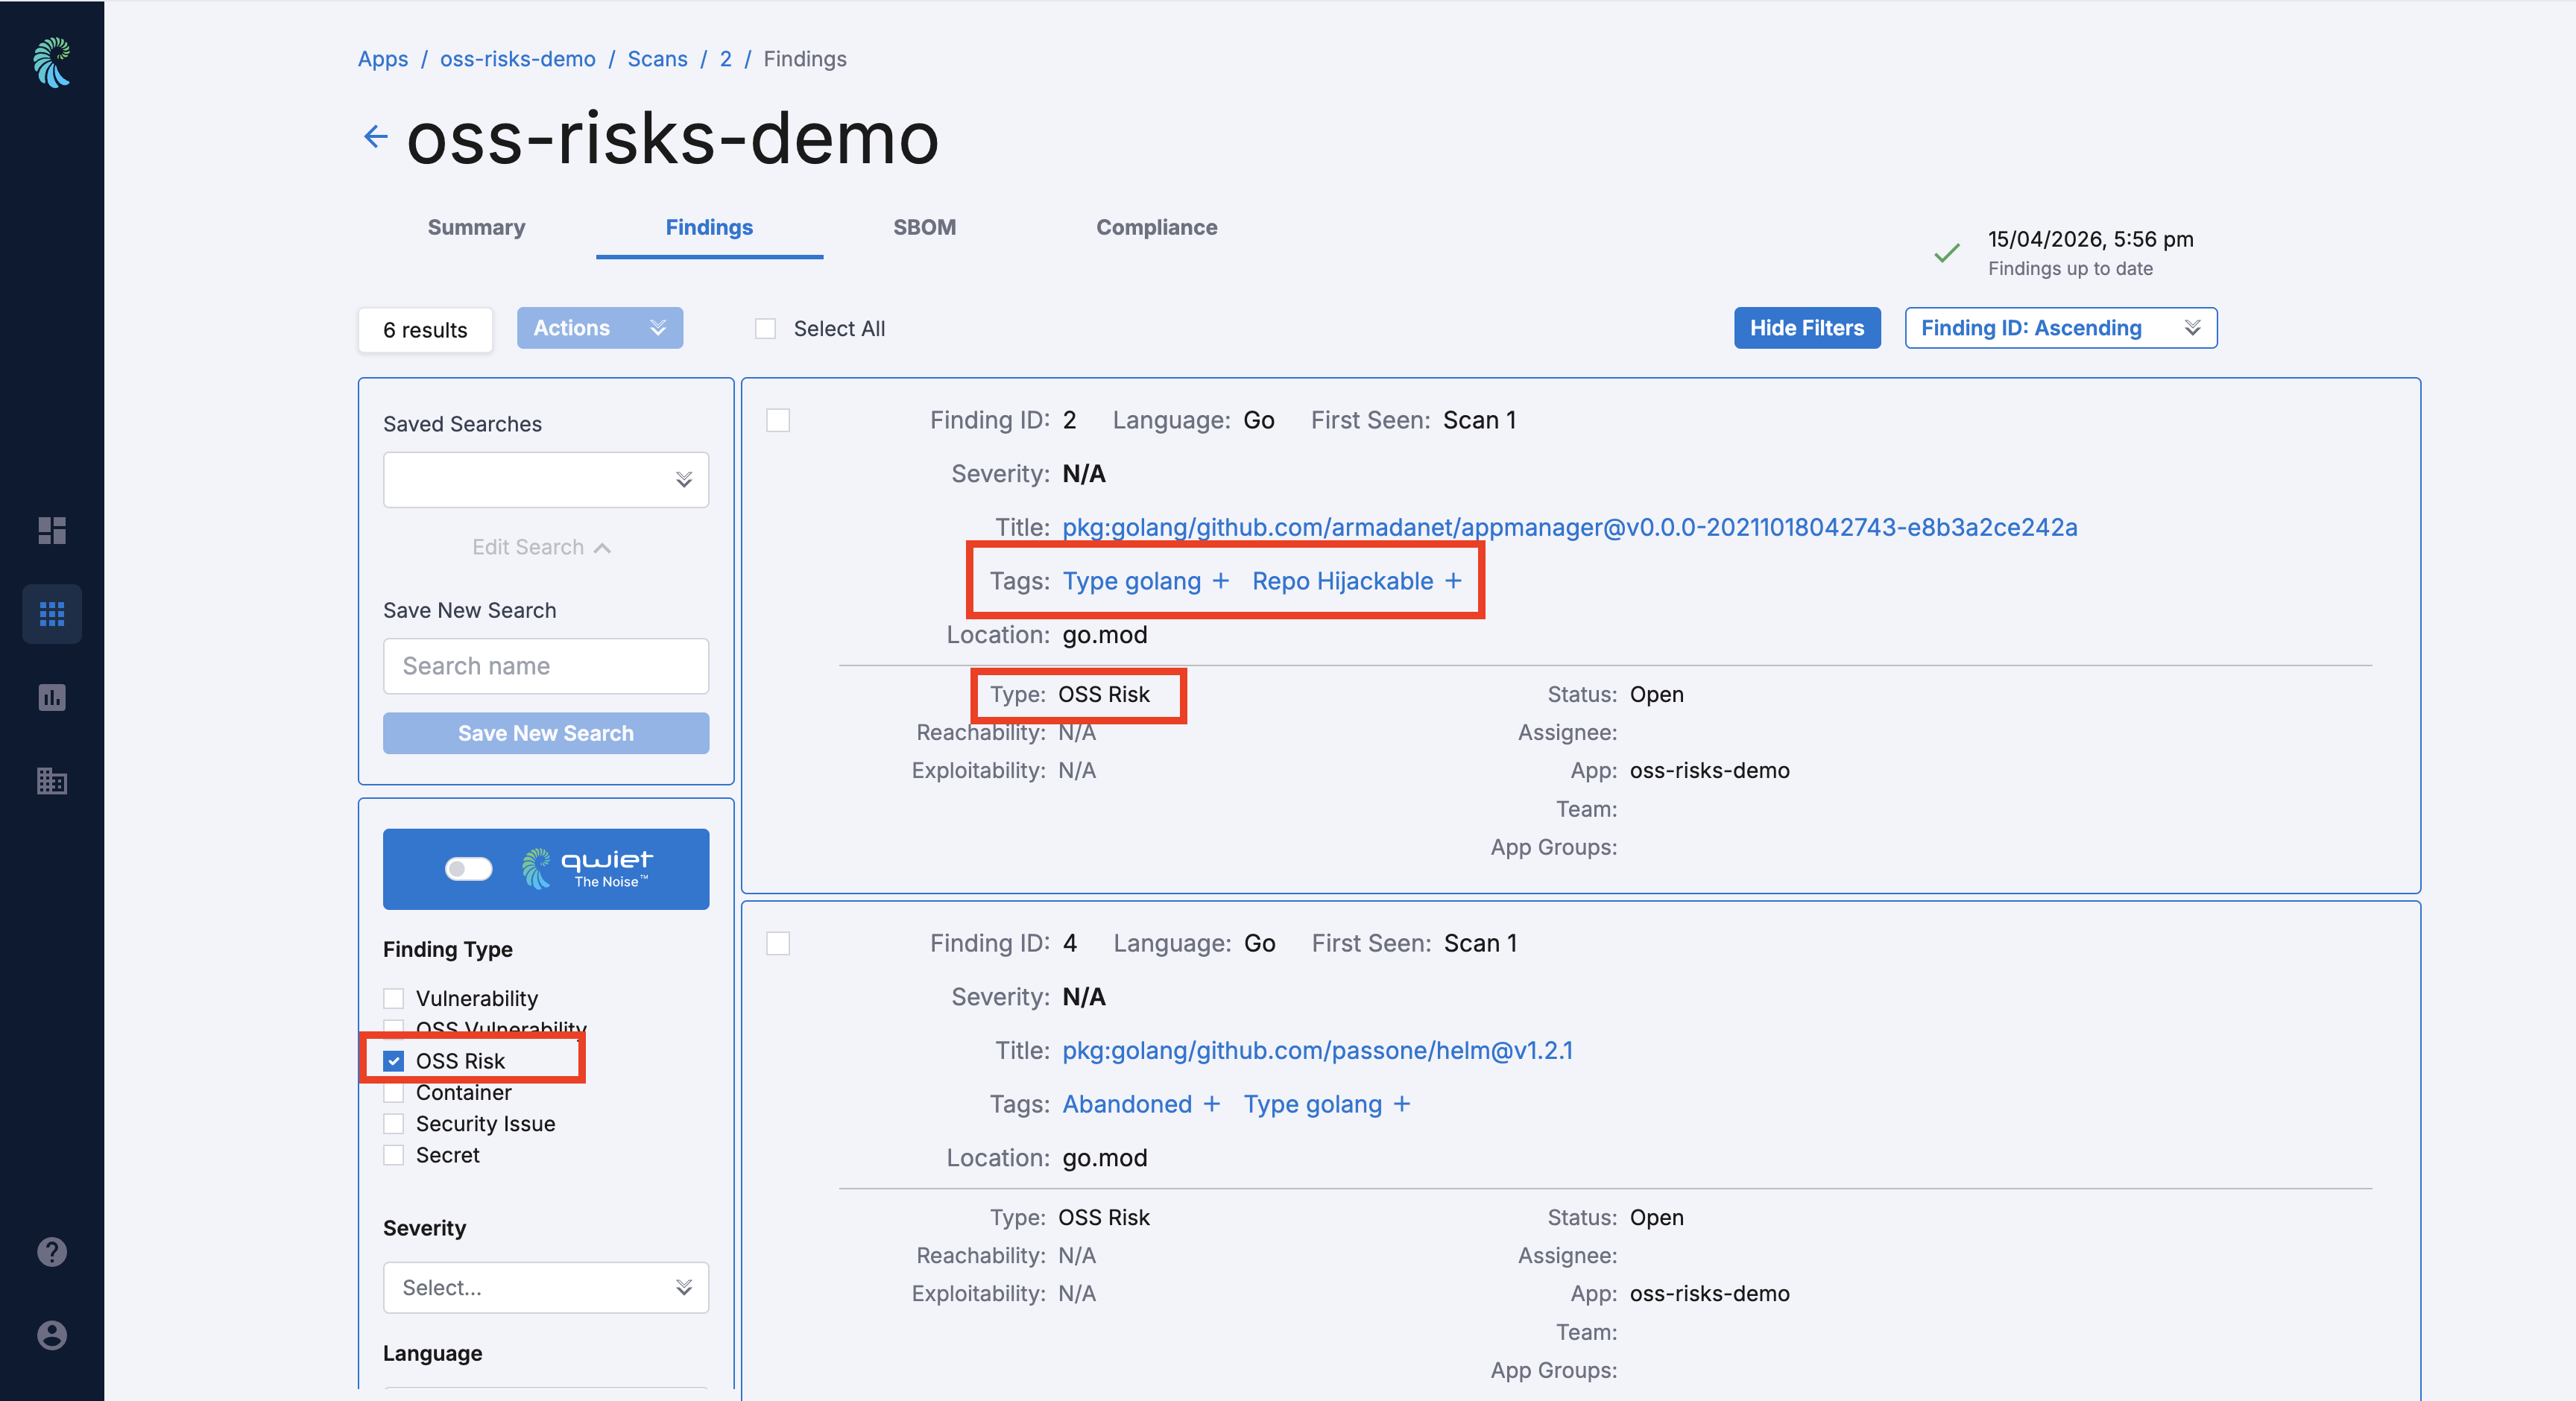Add the Repo Hijackable tag filter plus
This screenshot has height=1401, width=2576.
[x=1453, y=581]
